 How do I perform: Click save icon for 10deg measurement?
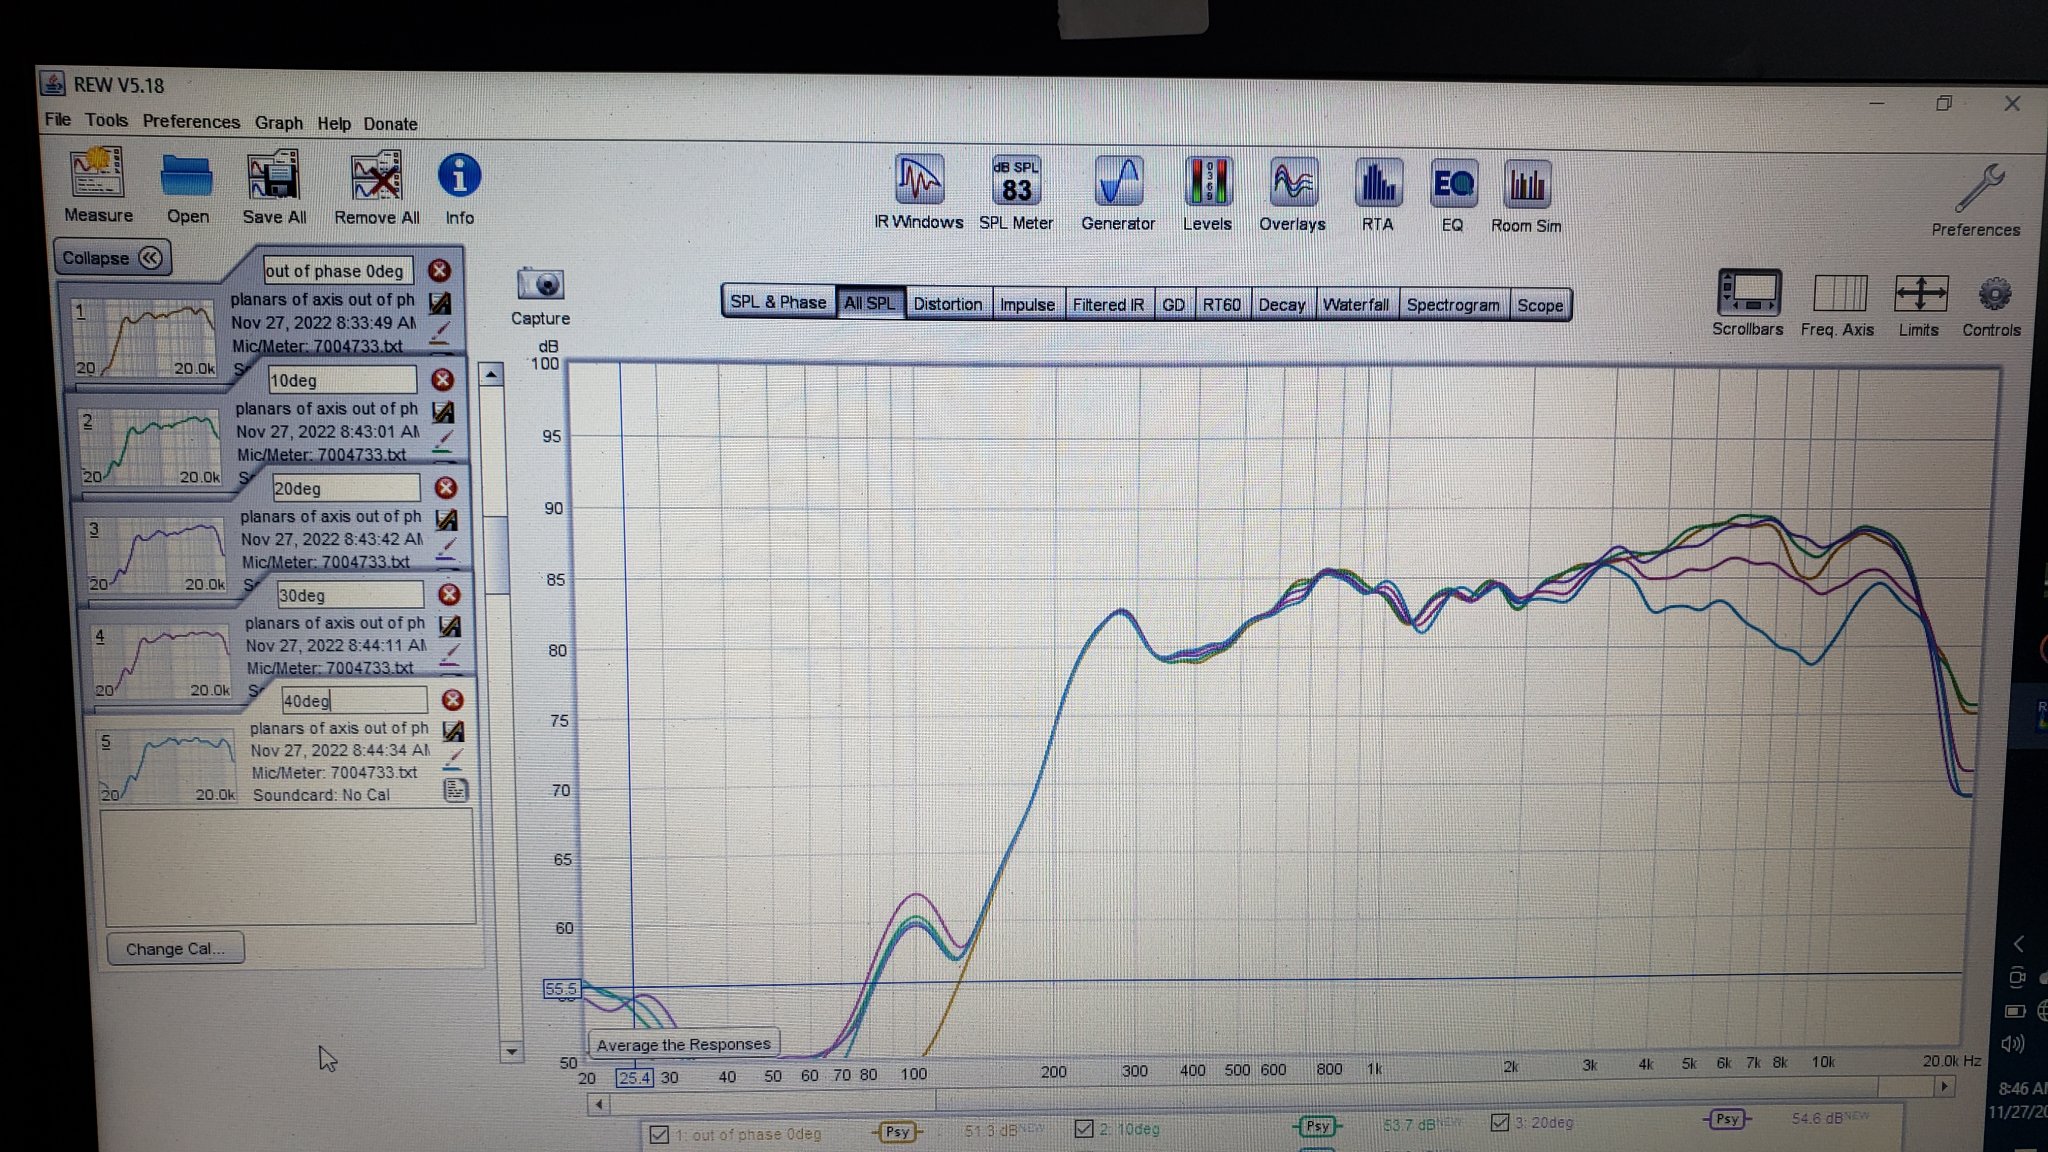click(443, 412)
